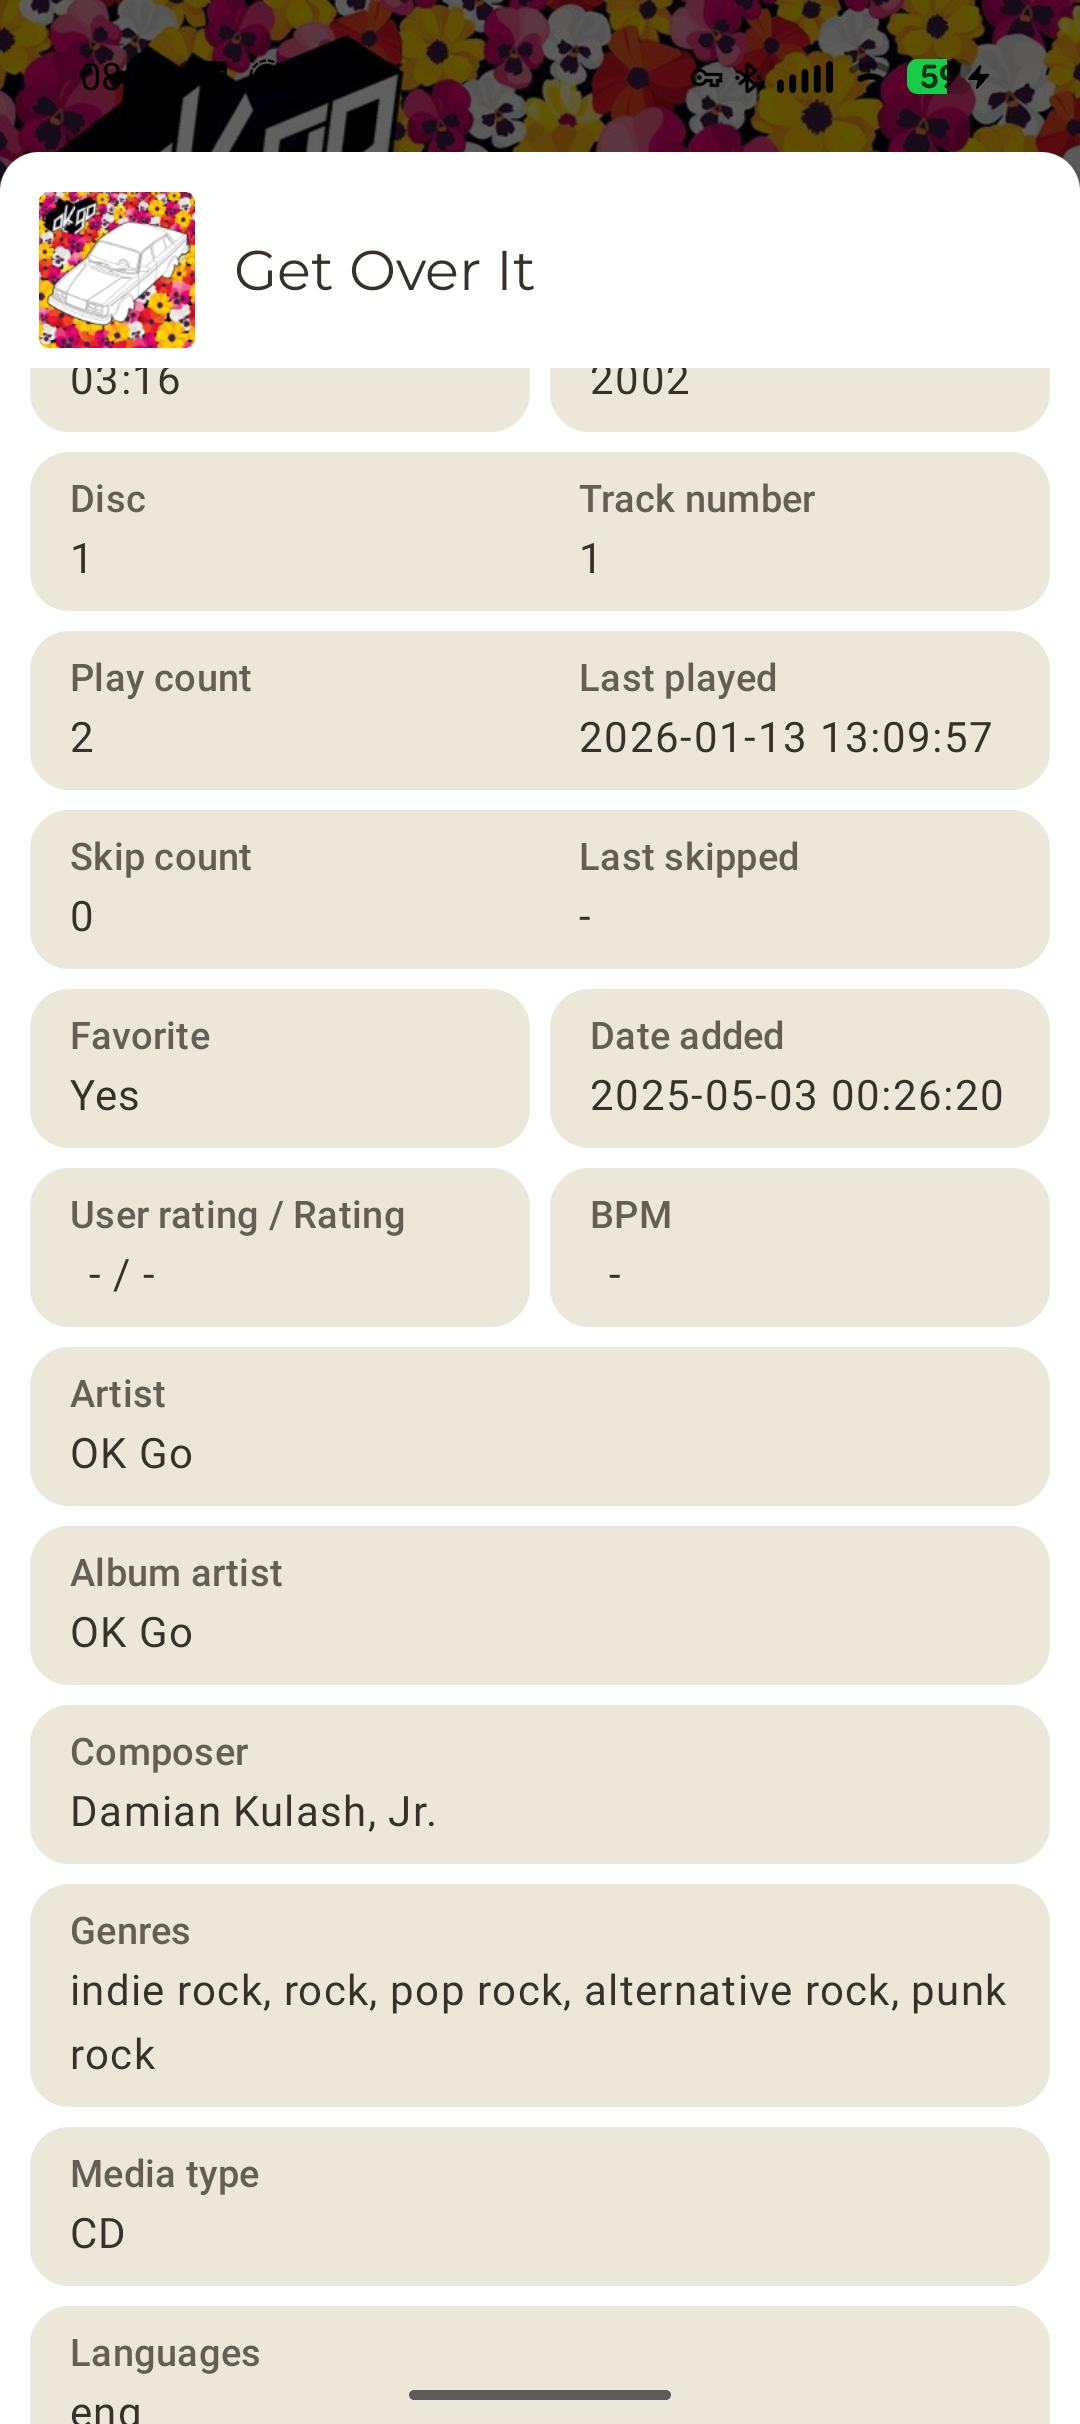
Task: Select the BPM card
Action: [800, 1247]
